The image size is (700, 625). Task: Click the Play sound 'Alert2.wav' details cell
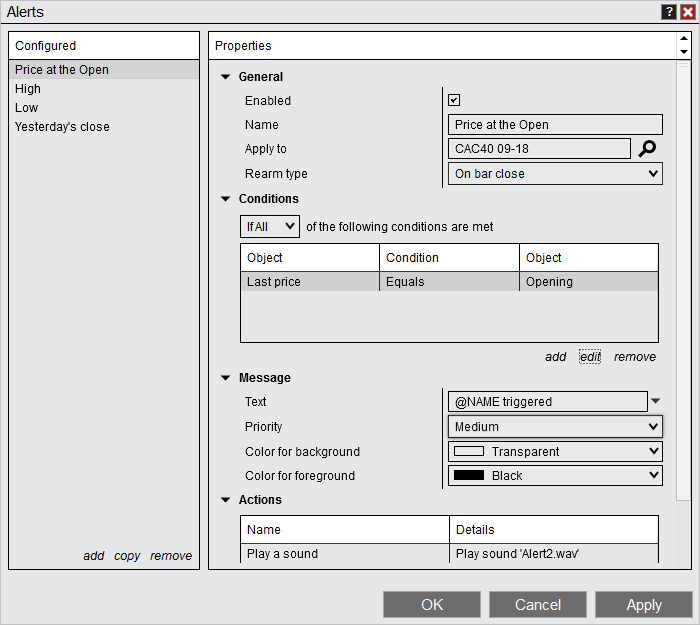coord(554,554)
